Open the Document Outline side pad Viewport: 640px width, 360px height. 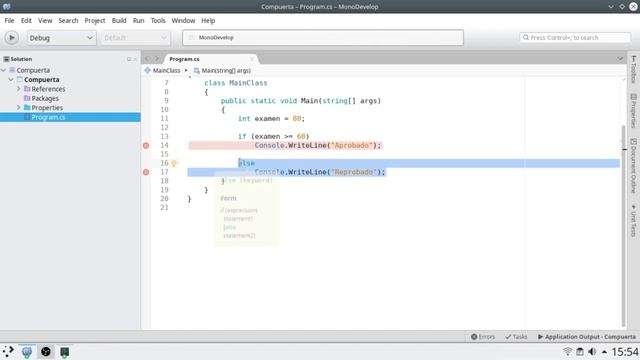pos(633,165)
